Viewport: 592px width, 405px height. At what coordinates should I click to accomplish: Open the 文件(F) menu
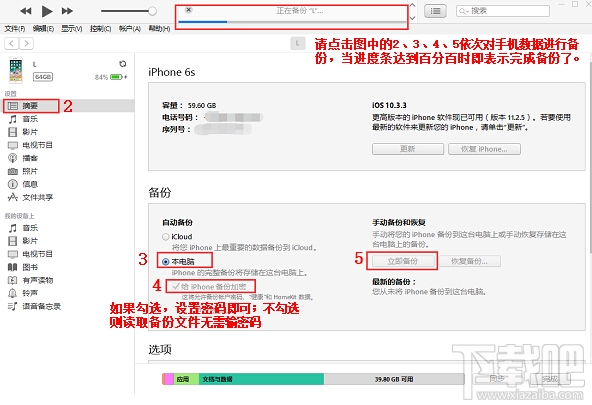tap(15, 29)
